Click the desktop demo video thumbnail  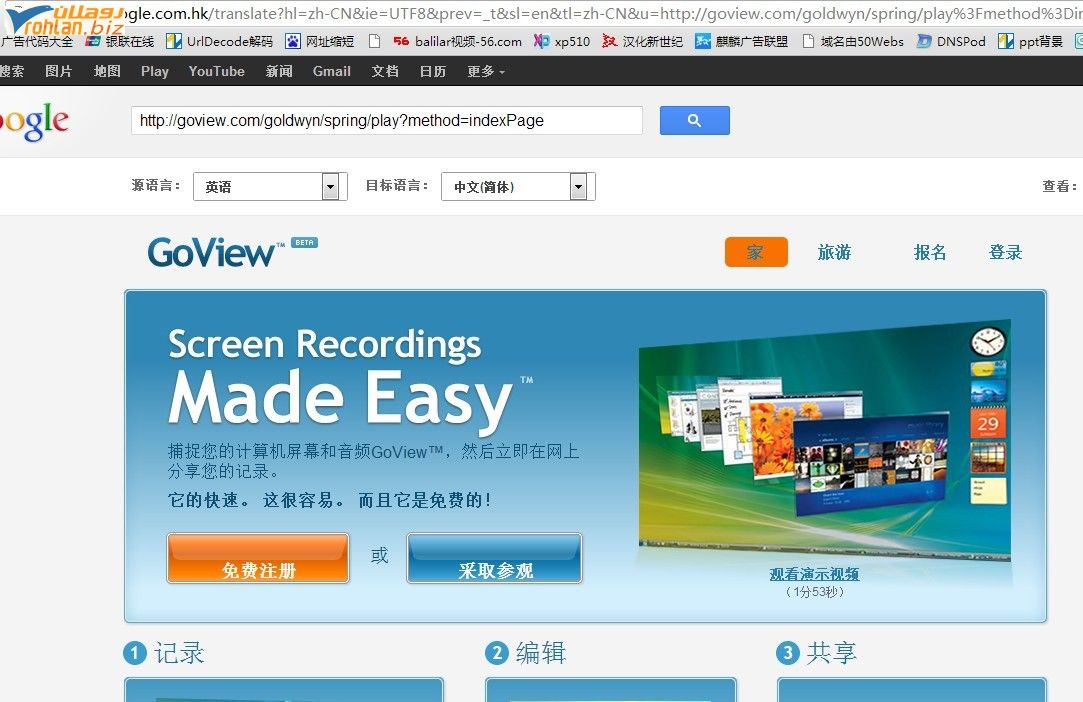(825, 441)
